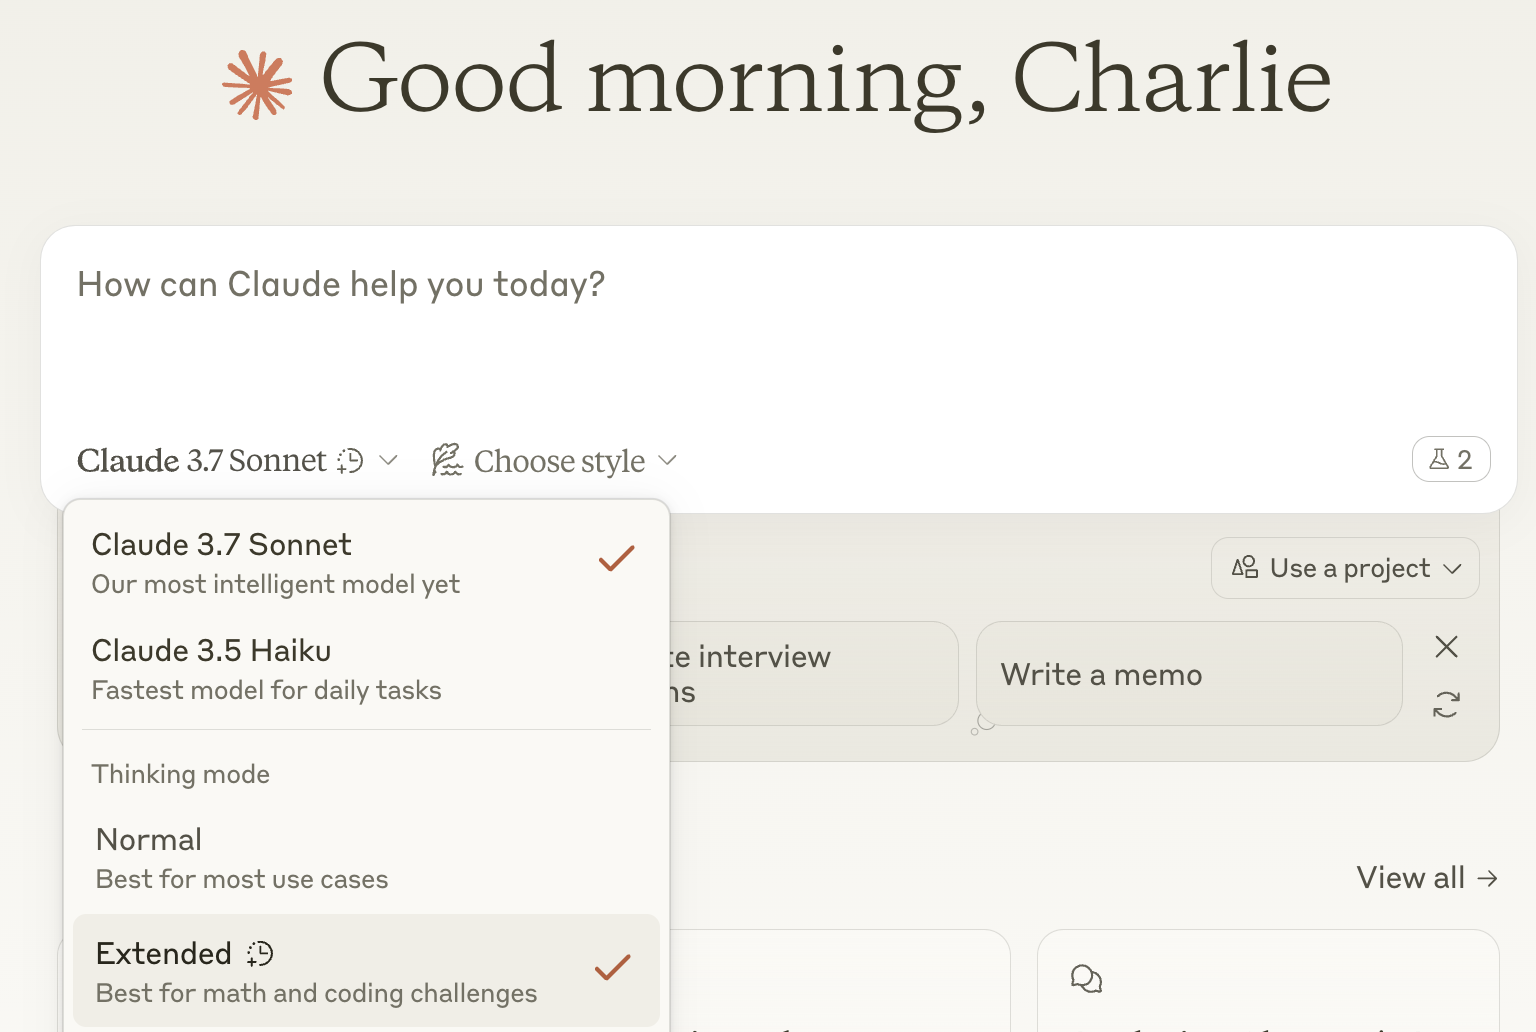Choose Claude 3.5 Haiku from model menu
Image resolution: width=1536 pixels, height=1032 pixels.
366,670
